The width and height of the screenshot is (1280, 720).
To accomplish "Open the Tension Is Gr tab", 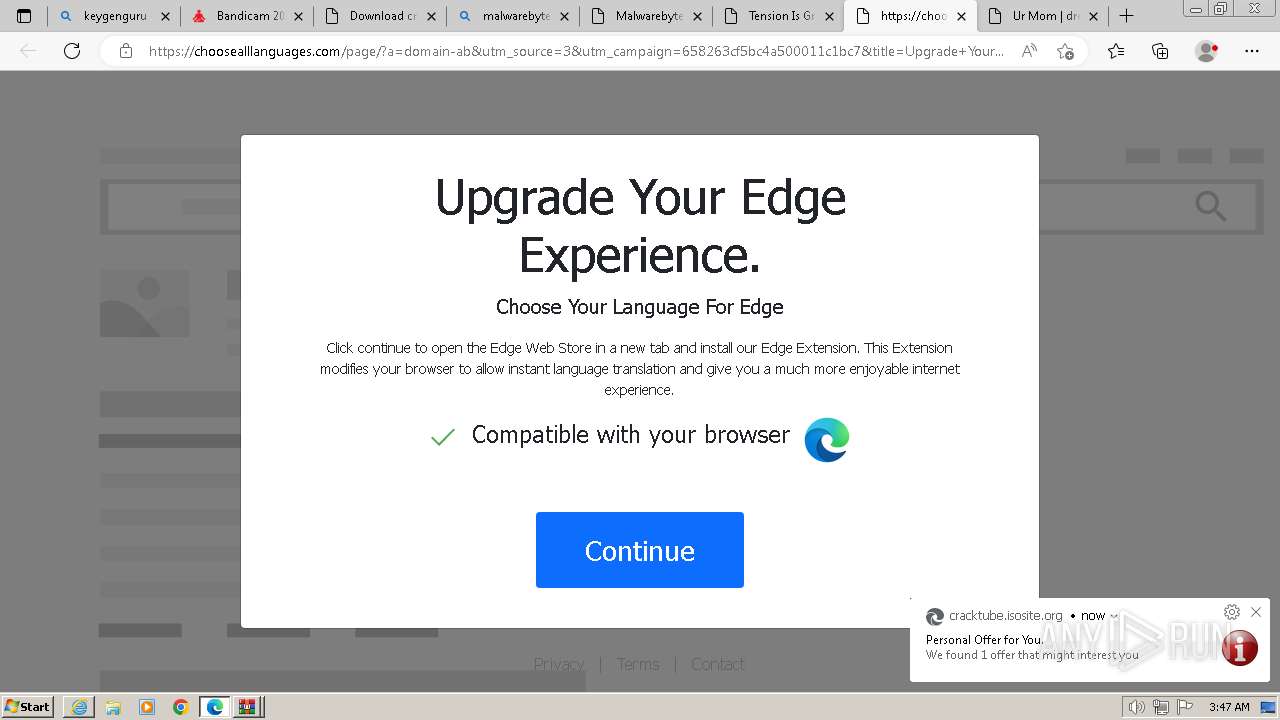I will [x=780, y=16].
